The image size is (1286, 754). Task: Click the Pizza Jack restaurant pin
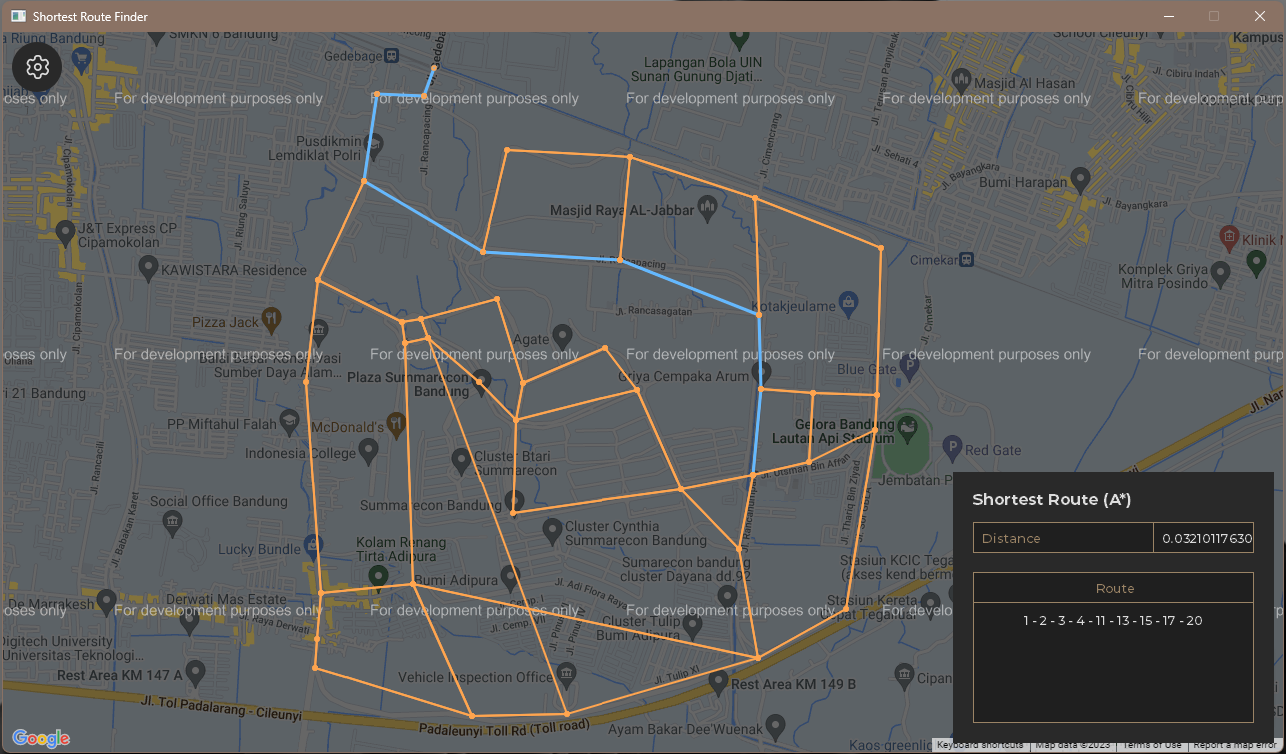tap(271, 318)
